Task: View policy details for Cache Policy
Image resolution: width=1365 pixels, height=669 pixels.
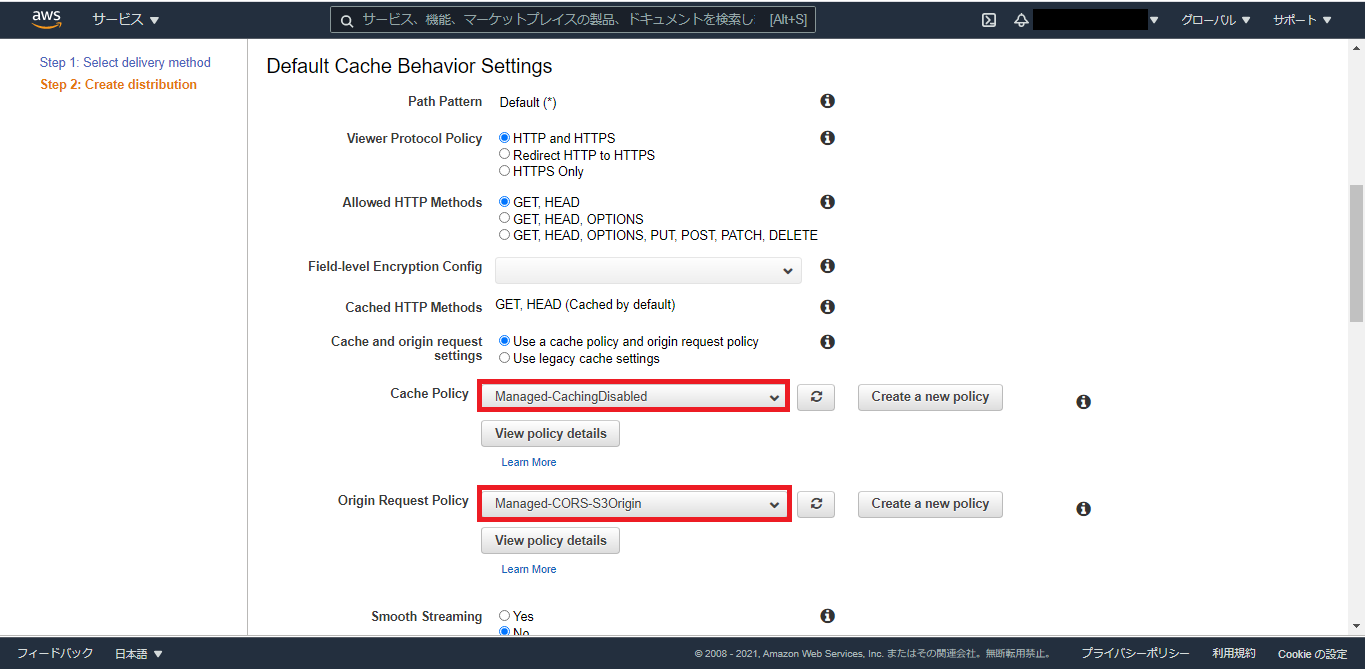Action: [x=551, y=434]
